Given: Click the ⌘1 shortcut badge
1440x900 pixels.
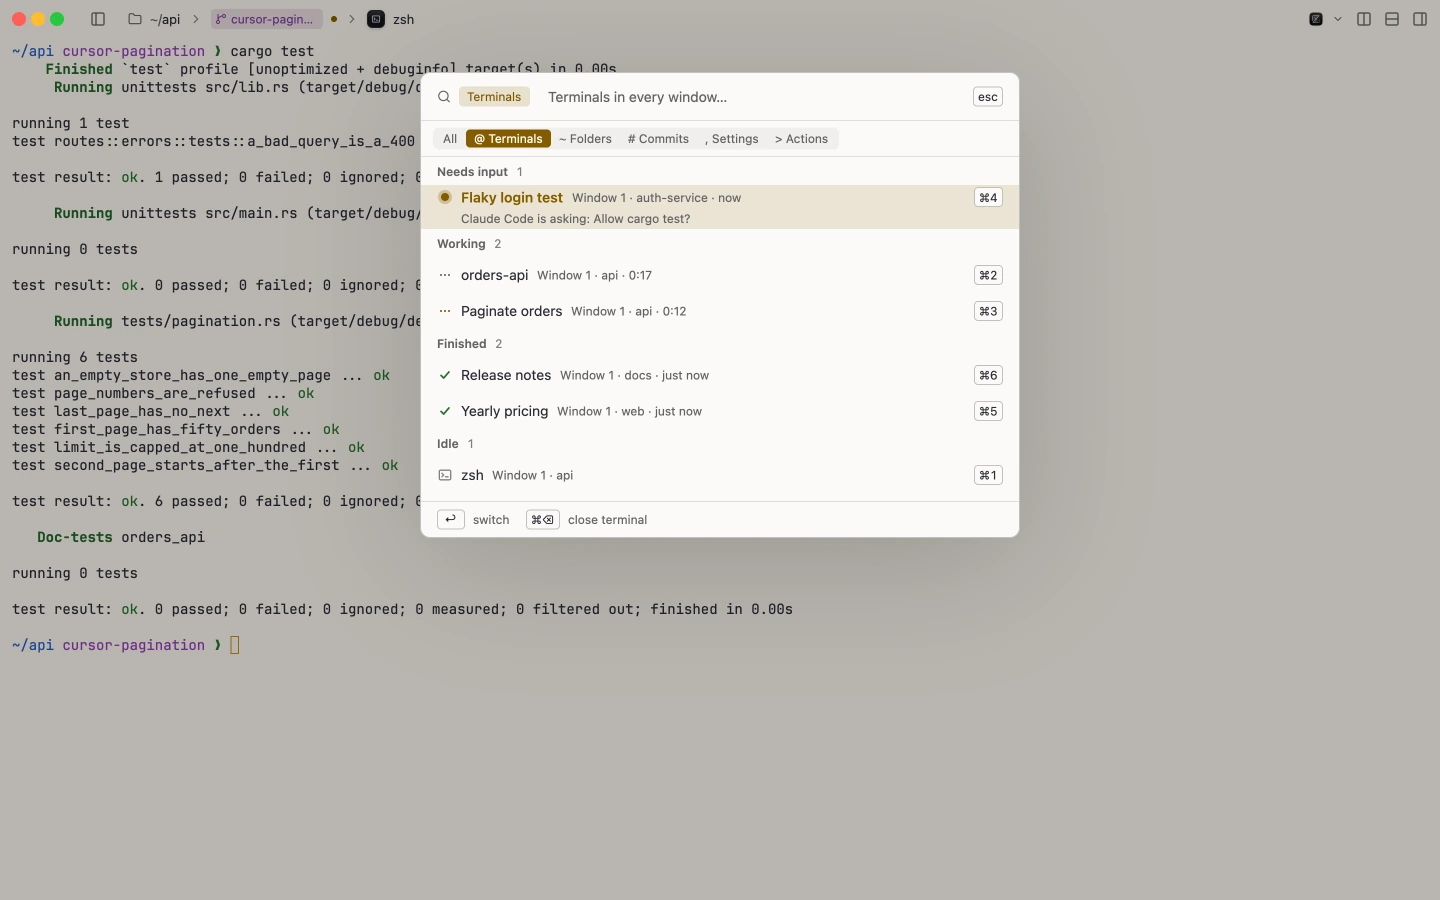Looking at the screenshot, I should point(988,475).
